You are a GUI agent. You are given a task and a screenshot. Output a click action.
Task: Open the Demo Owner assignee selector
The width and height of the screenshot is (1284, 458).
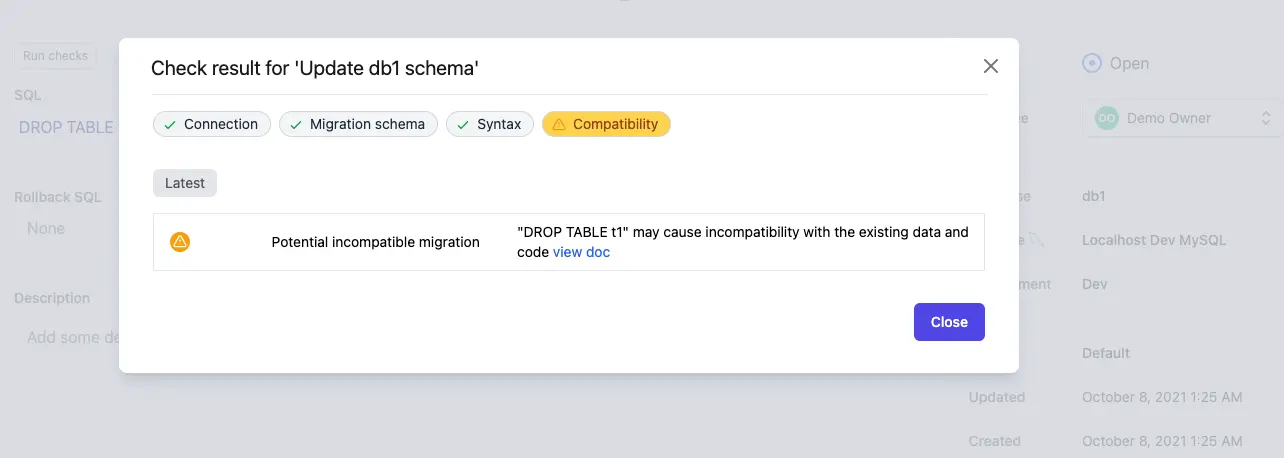[x=1183, y=118]
